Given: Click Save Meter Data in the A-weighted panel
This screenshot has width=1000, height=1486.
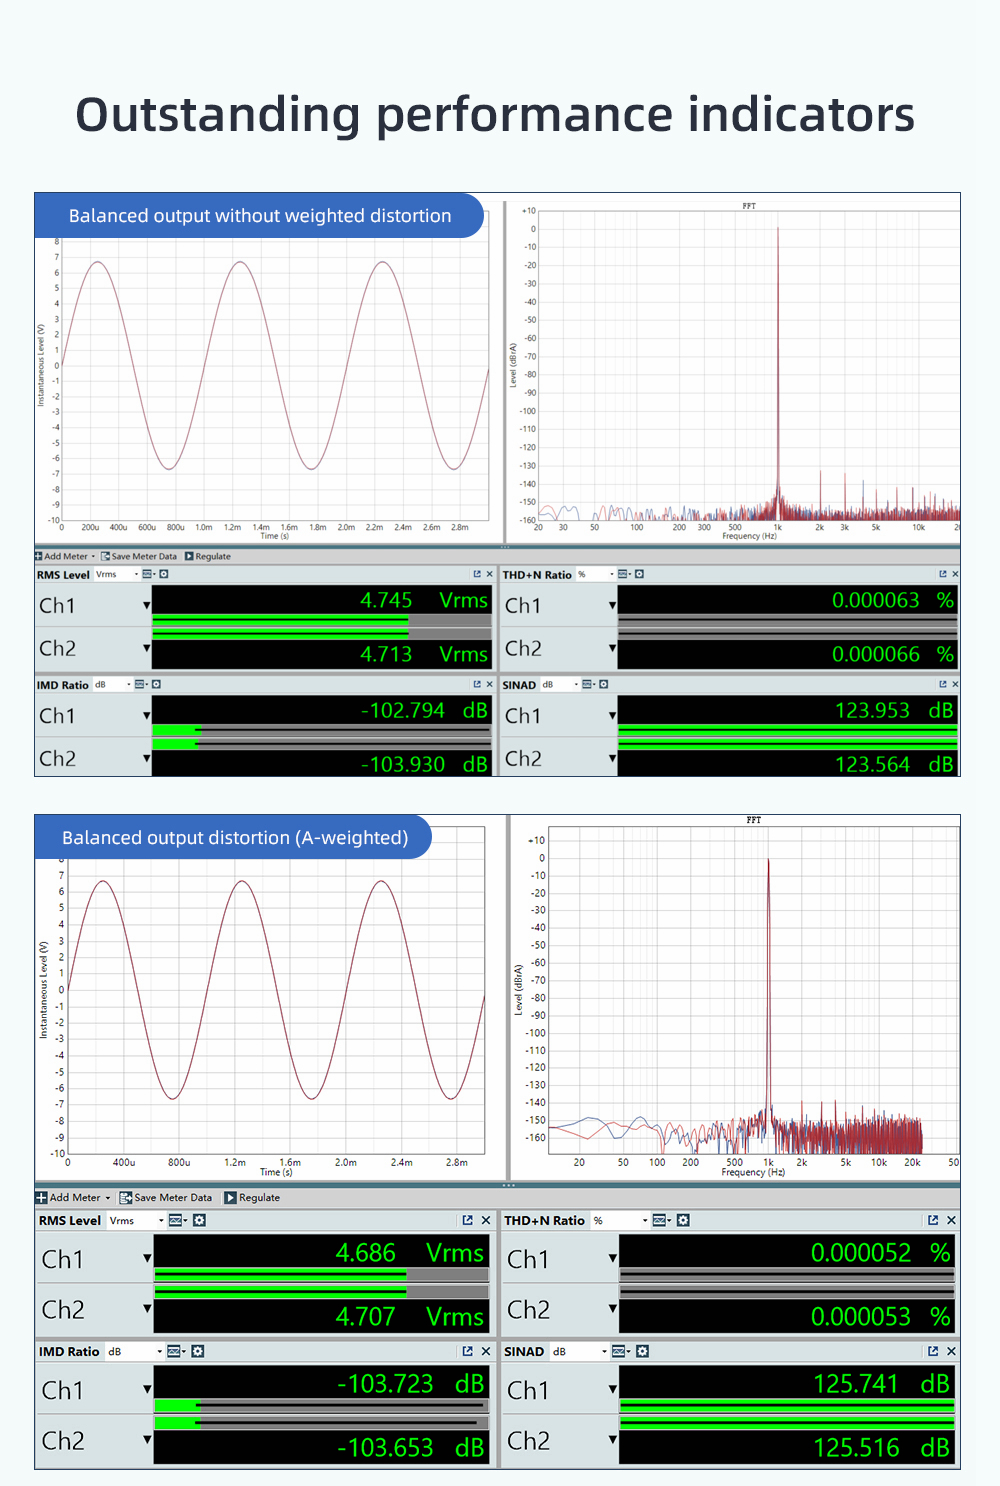Looking at the screenshot, I should click(165, 1197).
